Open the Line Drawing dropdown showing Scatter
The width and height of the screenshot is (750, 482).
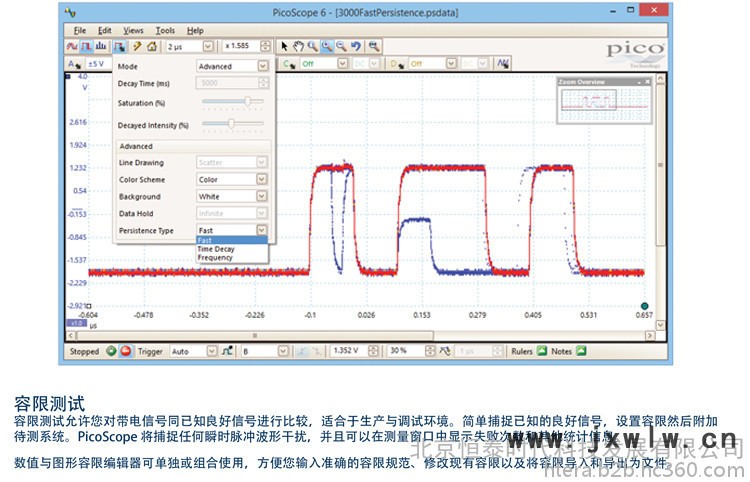(x=232, y=163)
